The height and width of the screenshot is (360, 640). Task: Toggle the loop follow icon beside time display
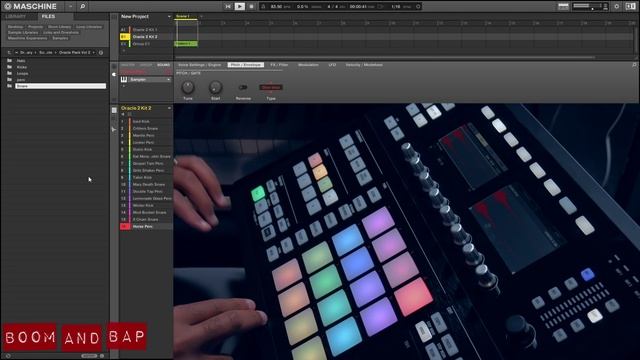point(381,7)
